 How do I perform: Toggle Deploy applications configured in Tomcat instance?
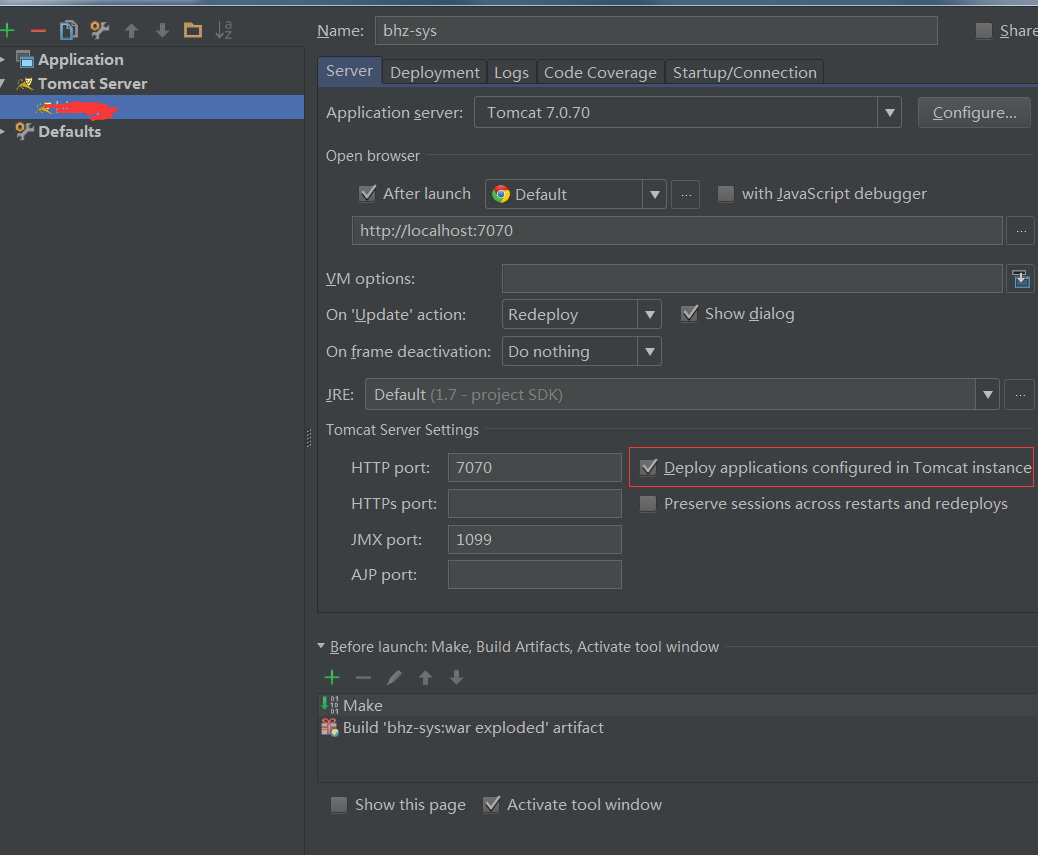(649, 467)
